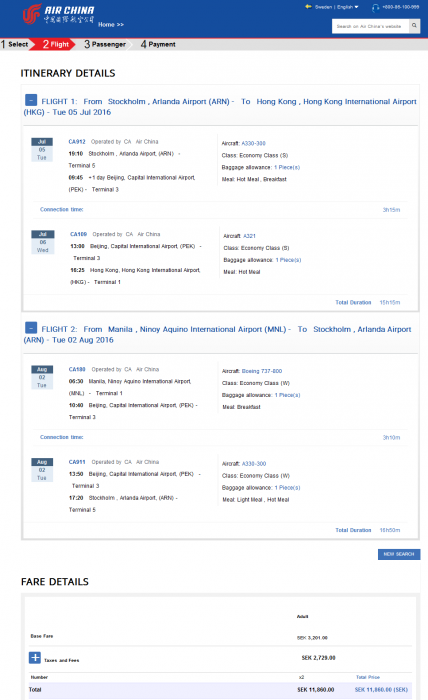Click the NEW SEARCH button
428x700 pixels.
coord(399,554)
